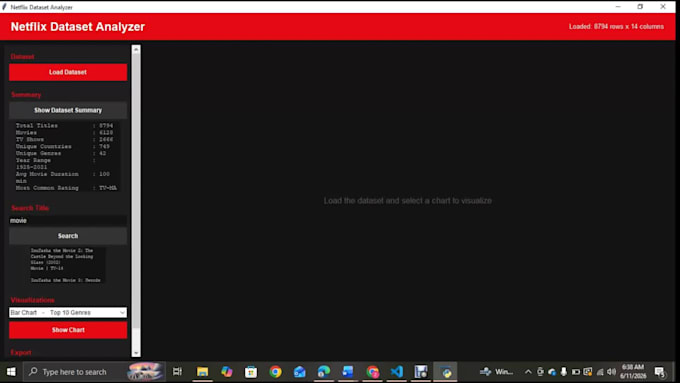Screen dimensions: 680x383
Task: Click the sidebar scrollbar up arrow
Action: pos(136,50)
